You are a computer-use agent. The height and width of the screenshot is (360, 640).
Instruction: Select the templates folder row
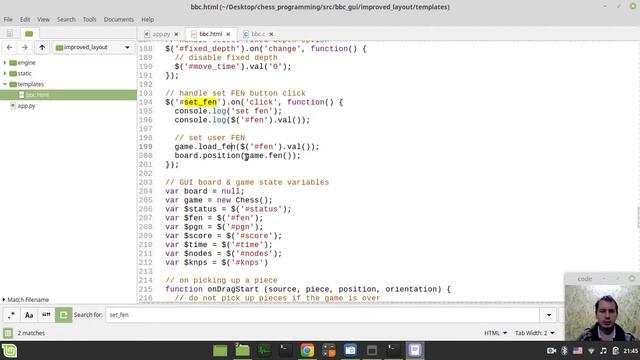click(68, 84)
